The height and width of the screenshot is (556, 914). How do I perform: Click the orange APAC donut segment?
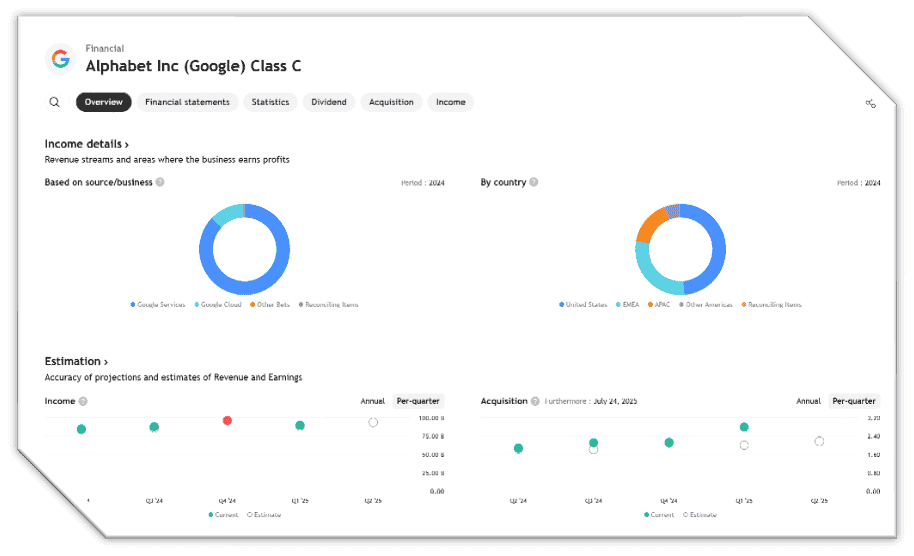(651, 224)
